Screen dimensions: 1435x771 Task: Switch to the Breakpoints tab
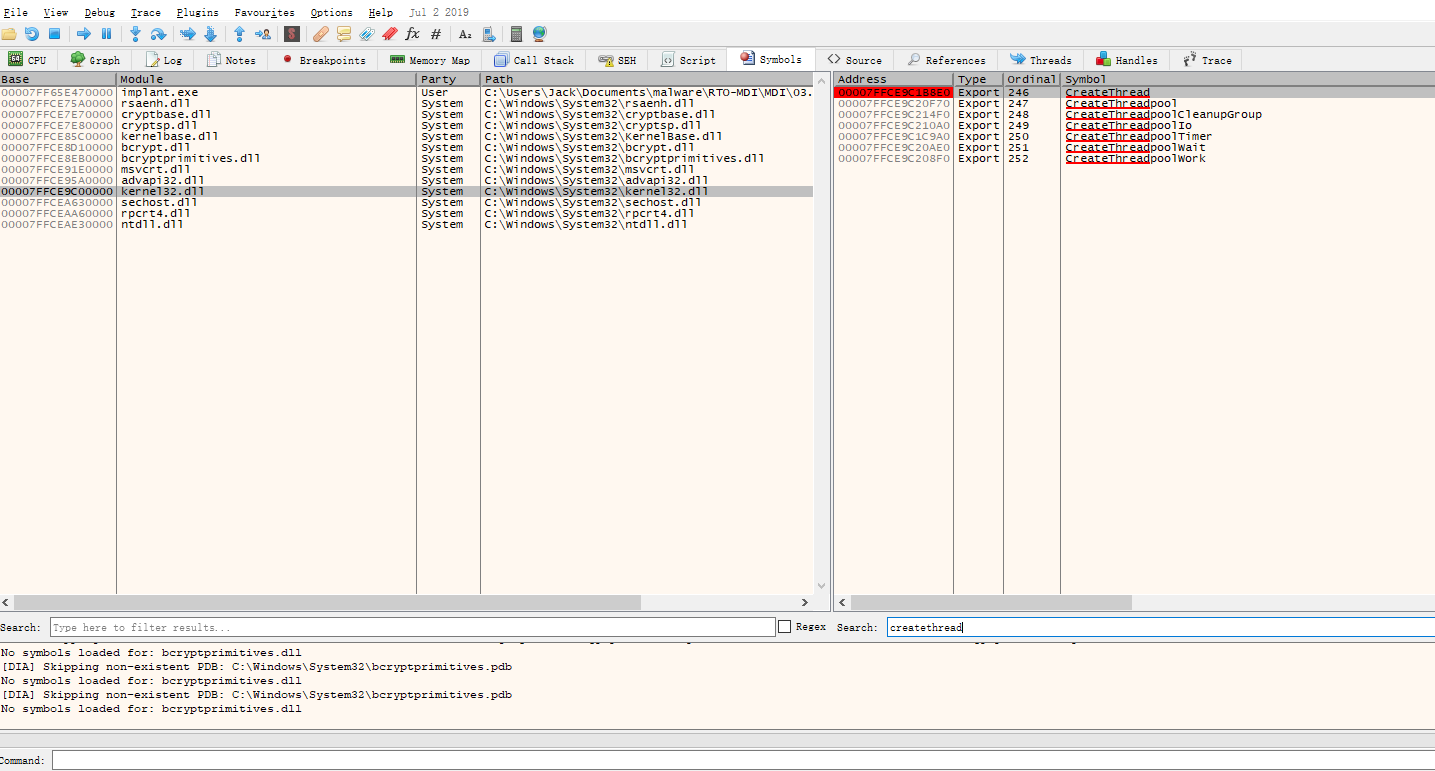[323, 60]
